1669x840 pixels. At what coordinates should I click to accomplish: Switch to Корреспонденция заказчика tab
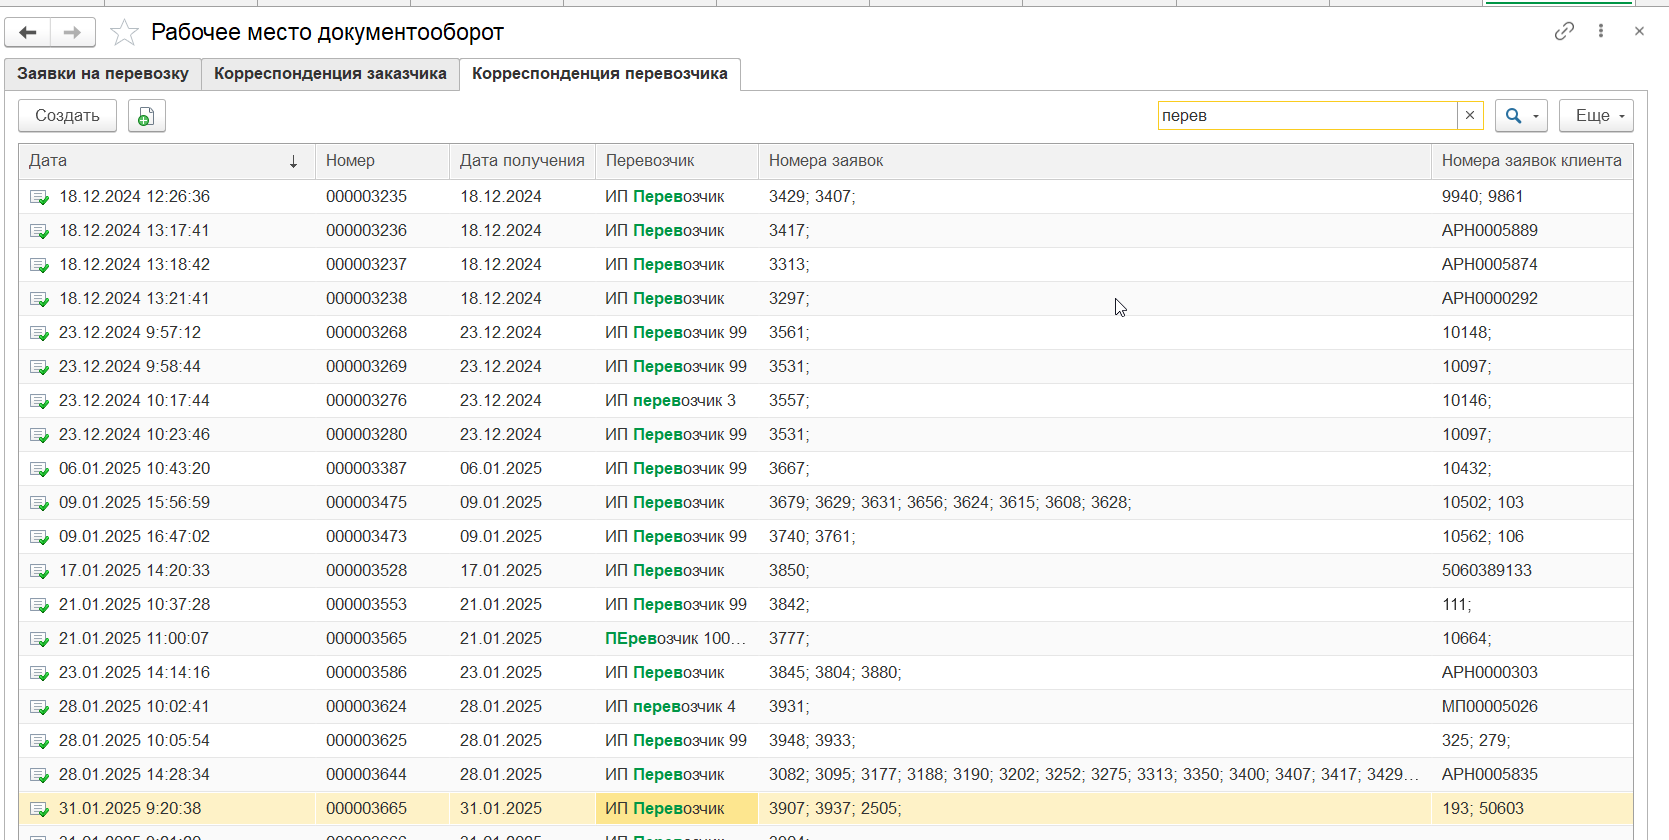click(330, 74)
